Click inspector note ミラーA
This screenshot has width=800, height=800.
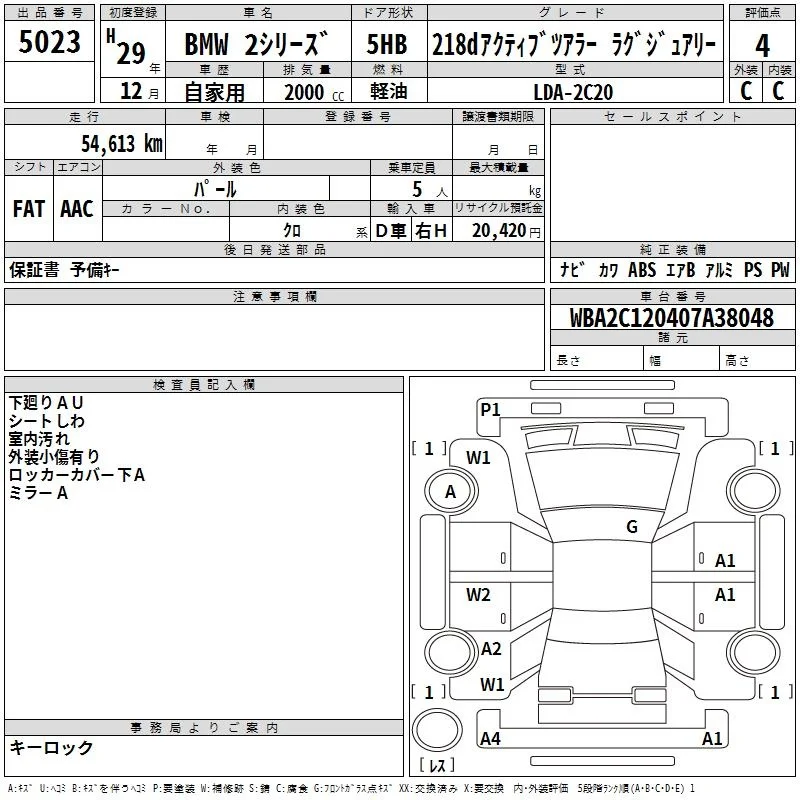[x=38, y=493]
